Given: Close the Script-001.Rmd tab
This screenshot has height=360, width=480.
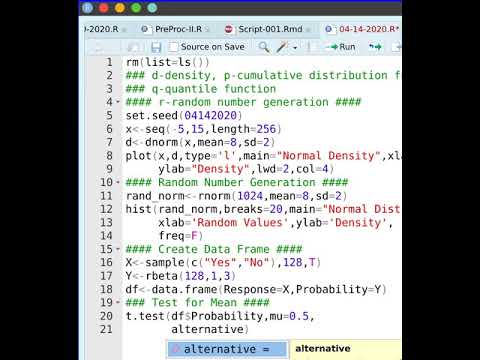Looking at the screenshot, I should tap(308, 30).
